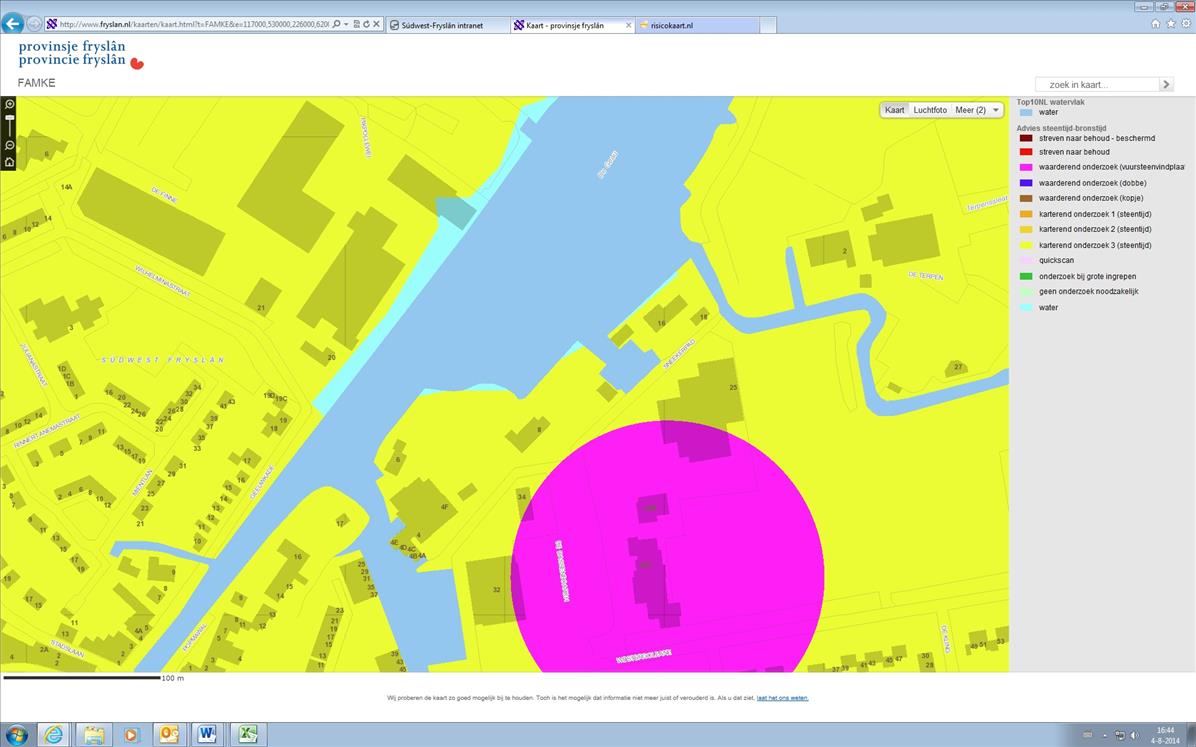Click legend text 'onderzoek bij grote ingrepen'
This screenshot has height=747, width=1196.
[x=1087, y=276]
